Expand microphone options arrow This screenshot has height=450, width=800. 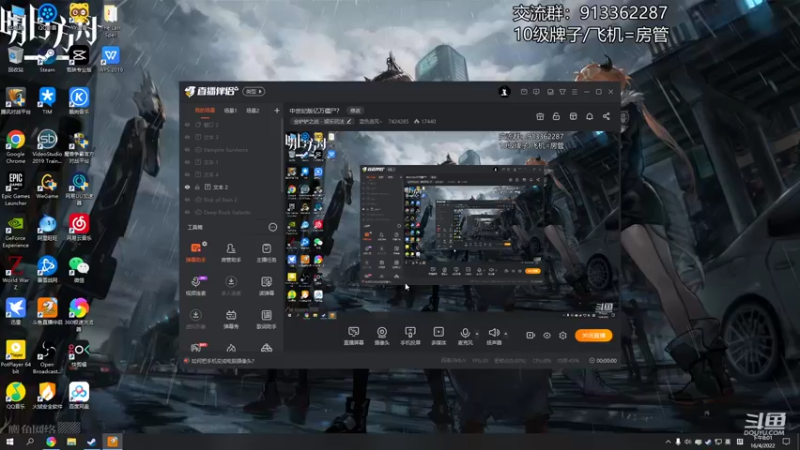477,334
